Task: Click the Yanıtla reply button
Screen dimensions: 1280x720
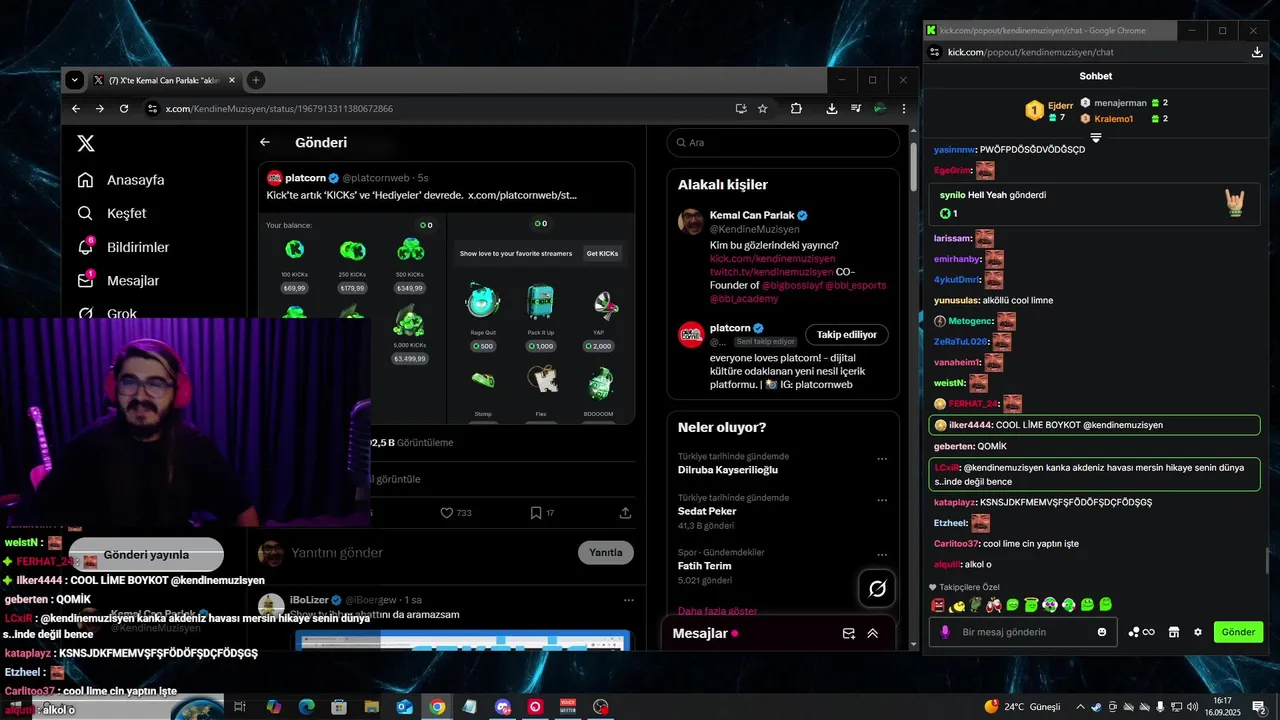Action: [605, 552]
